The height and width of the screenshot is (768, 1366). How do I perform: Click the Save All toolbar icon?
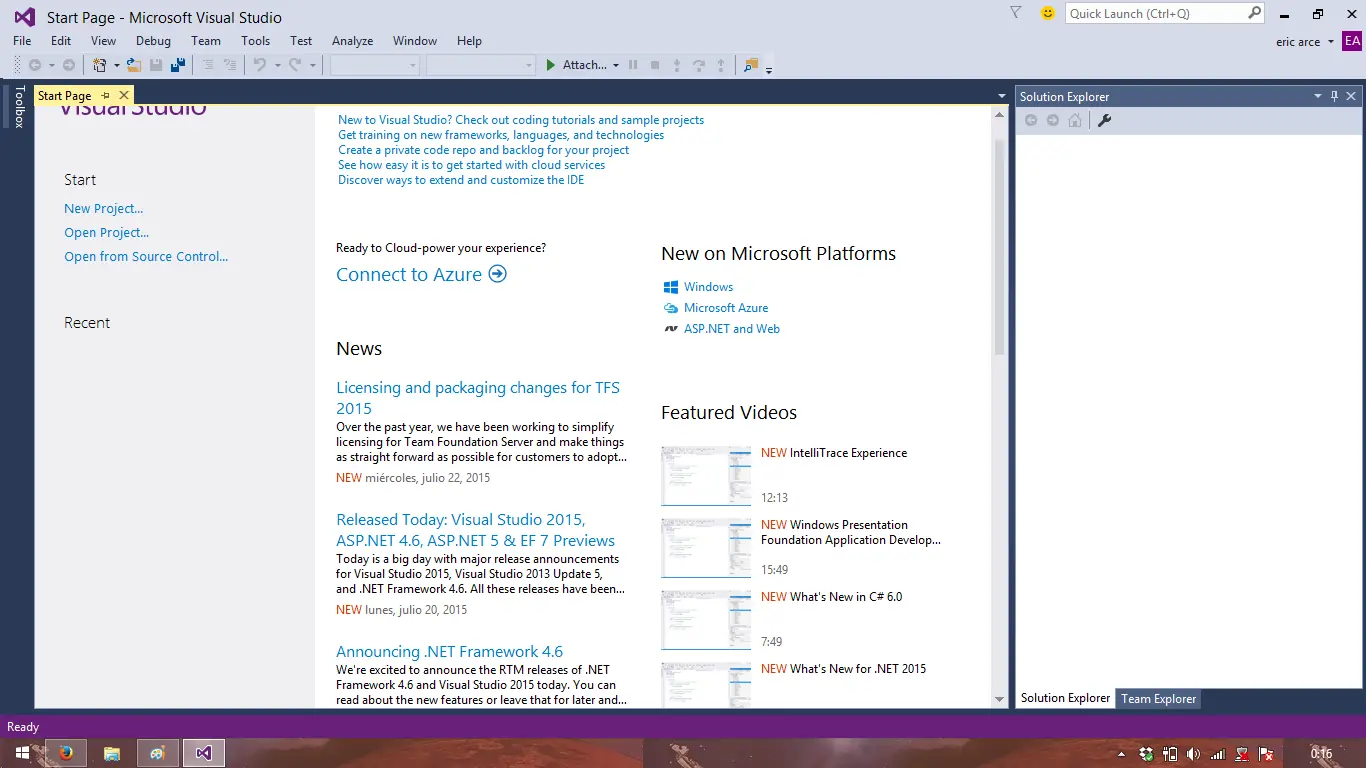(178, 65)
